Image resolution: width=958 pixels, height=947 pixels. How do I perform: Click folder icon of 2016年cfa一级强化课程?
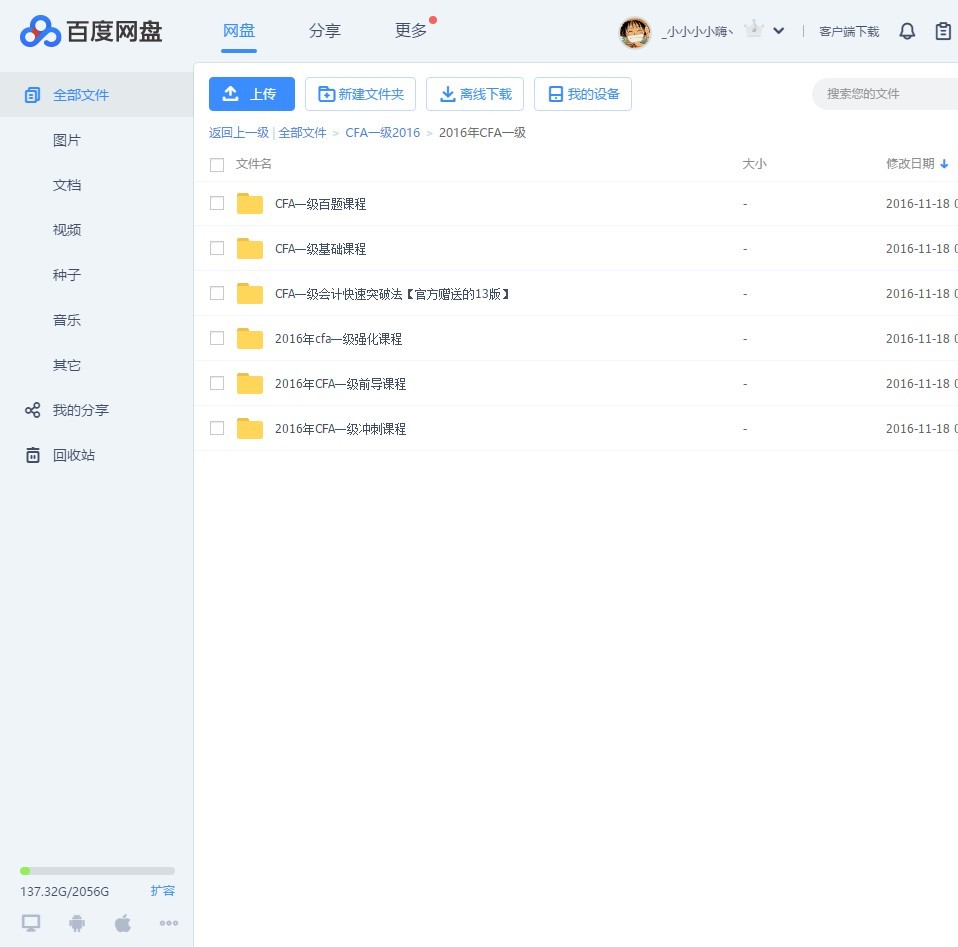point(250,338)
